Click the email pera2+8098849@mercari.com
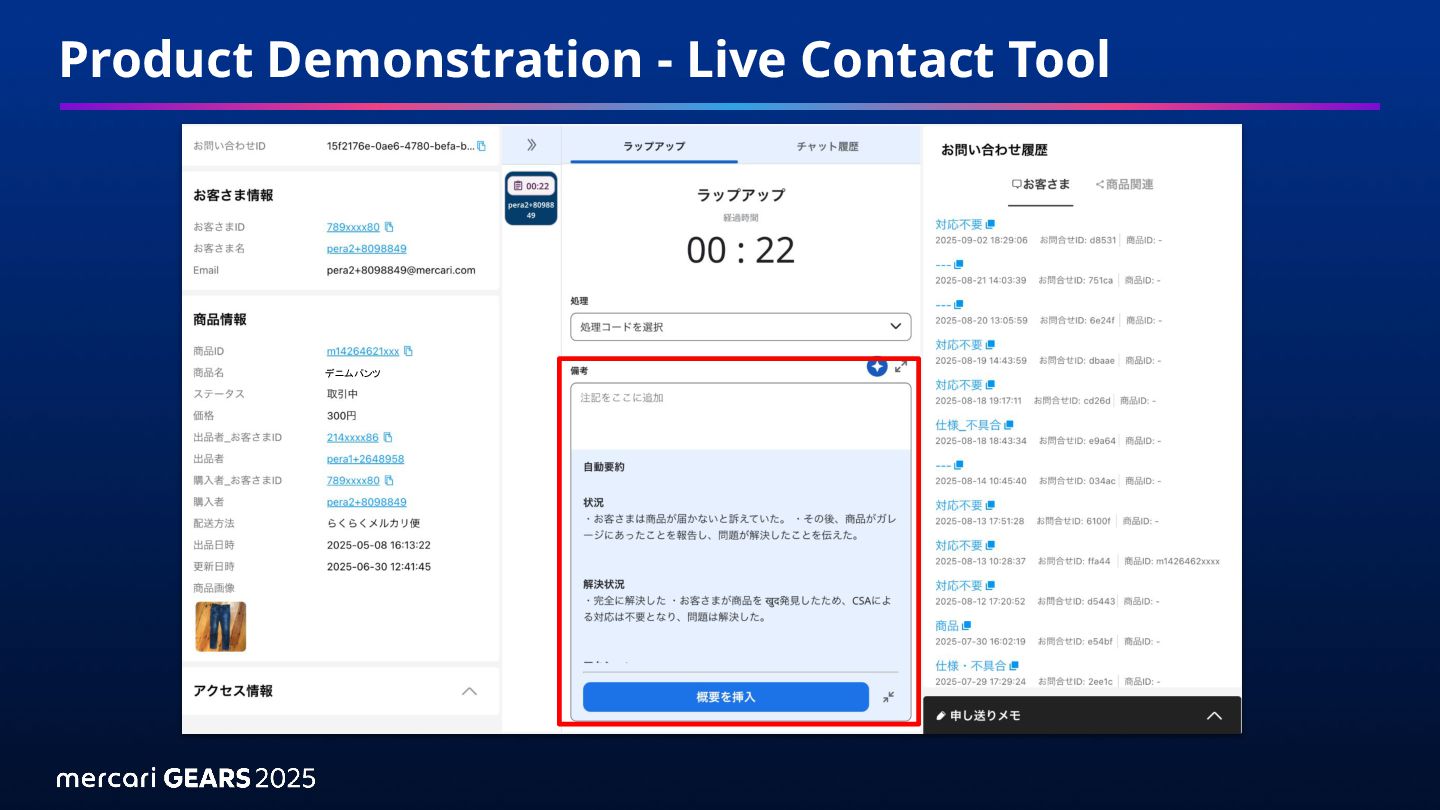The width and height of the screenshot is (1440, 810). [401, 270]
